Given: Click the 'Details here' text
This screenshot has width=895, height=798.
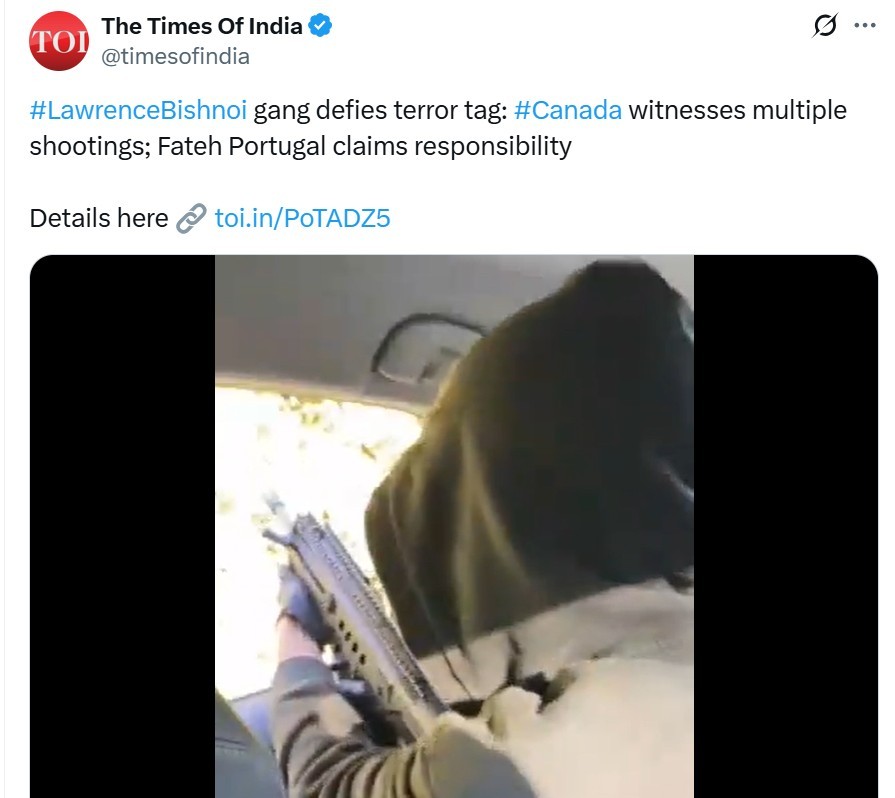Looking at the screenshot, I should (99, 218).
